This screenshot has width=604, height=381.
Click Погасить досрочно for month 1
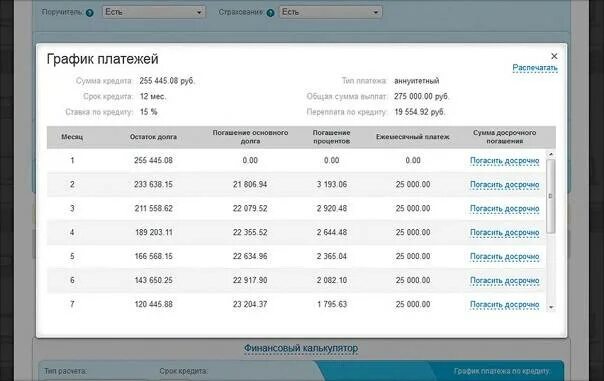pyautogui.click(x=504, y=161)
